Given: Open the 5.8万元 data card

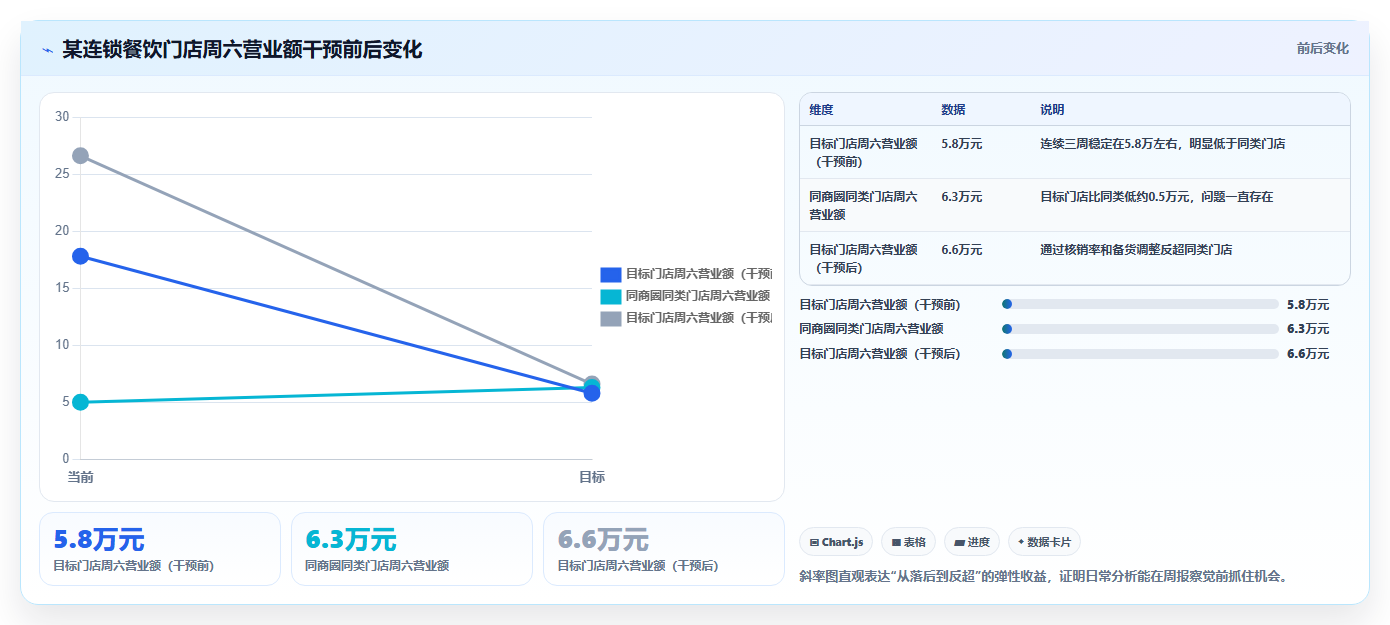Looking at the screenshot, I should pos(160,549).
